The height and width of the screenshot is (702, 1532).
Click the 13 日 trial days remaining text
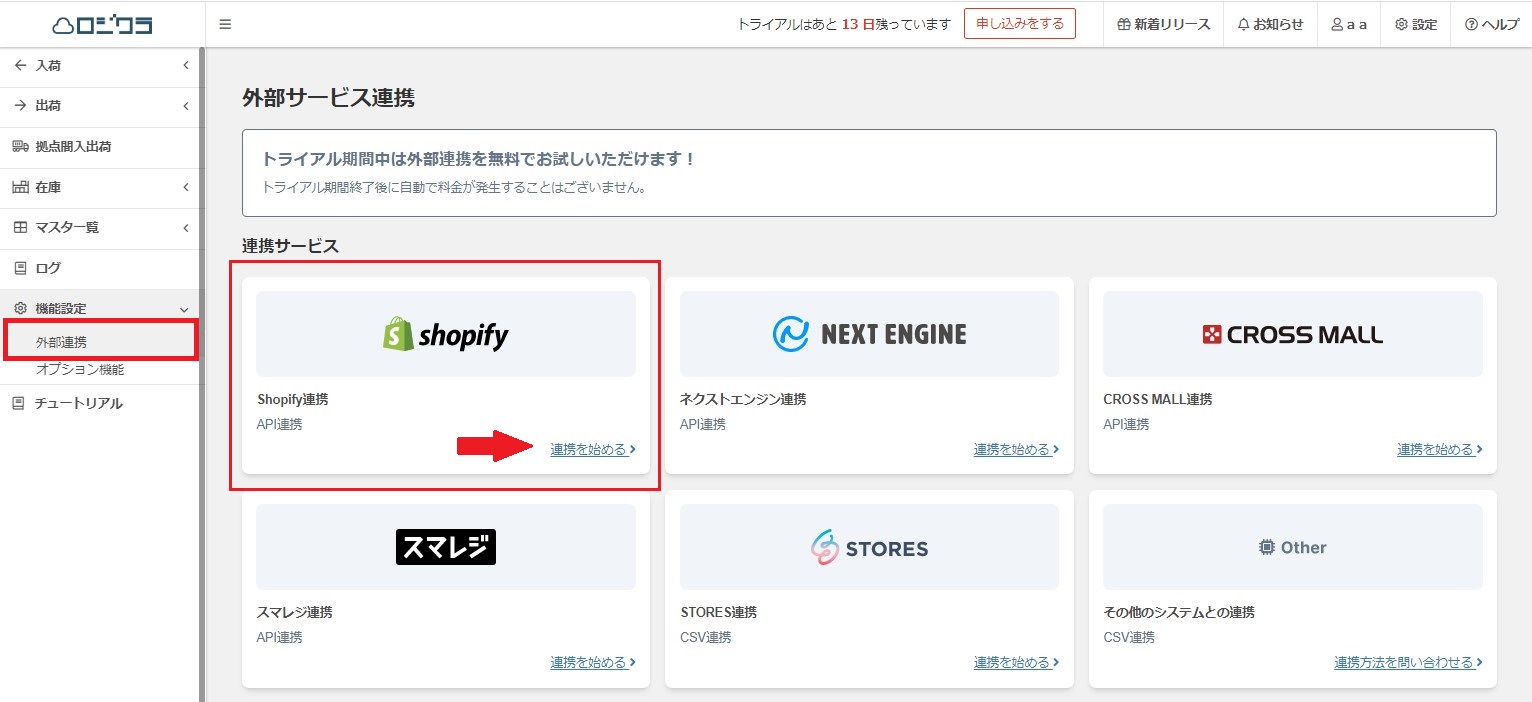[x=859, y=24]
